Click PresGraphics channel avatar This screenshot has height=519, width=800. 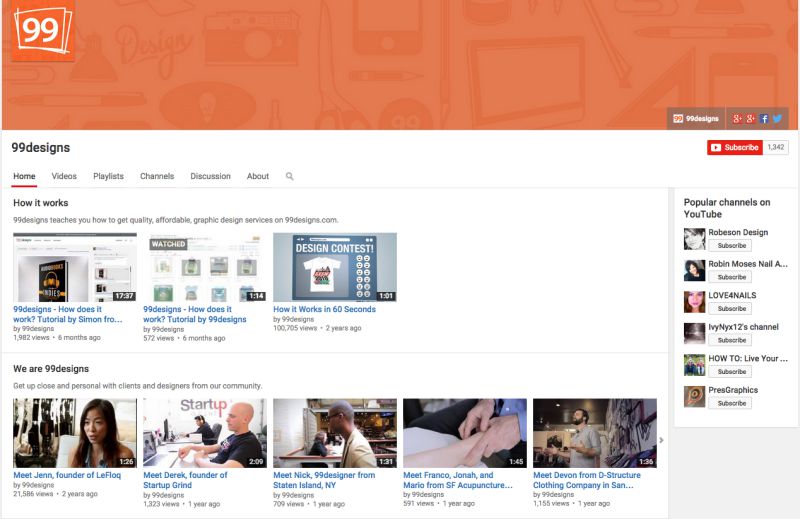click(x=694, y=397)
